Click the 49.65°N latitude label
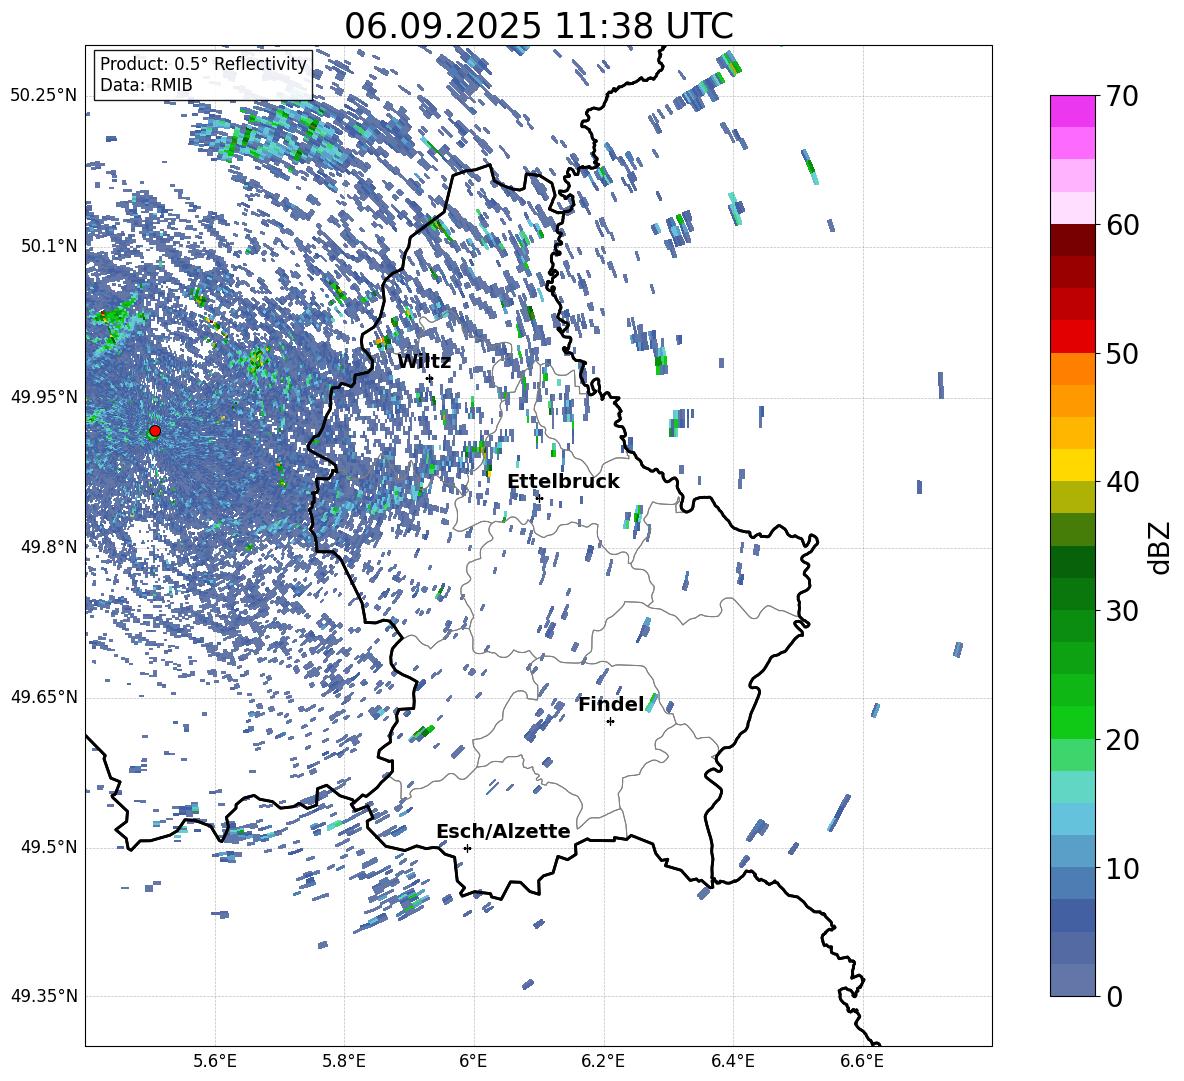 coord(44,697)
